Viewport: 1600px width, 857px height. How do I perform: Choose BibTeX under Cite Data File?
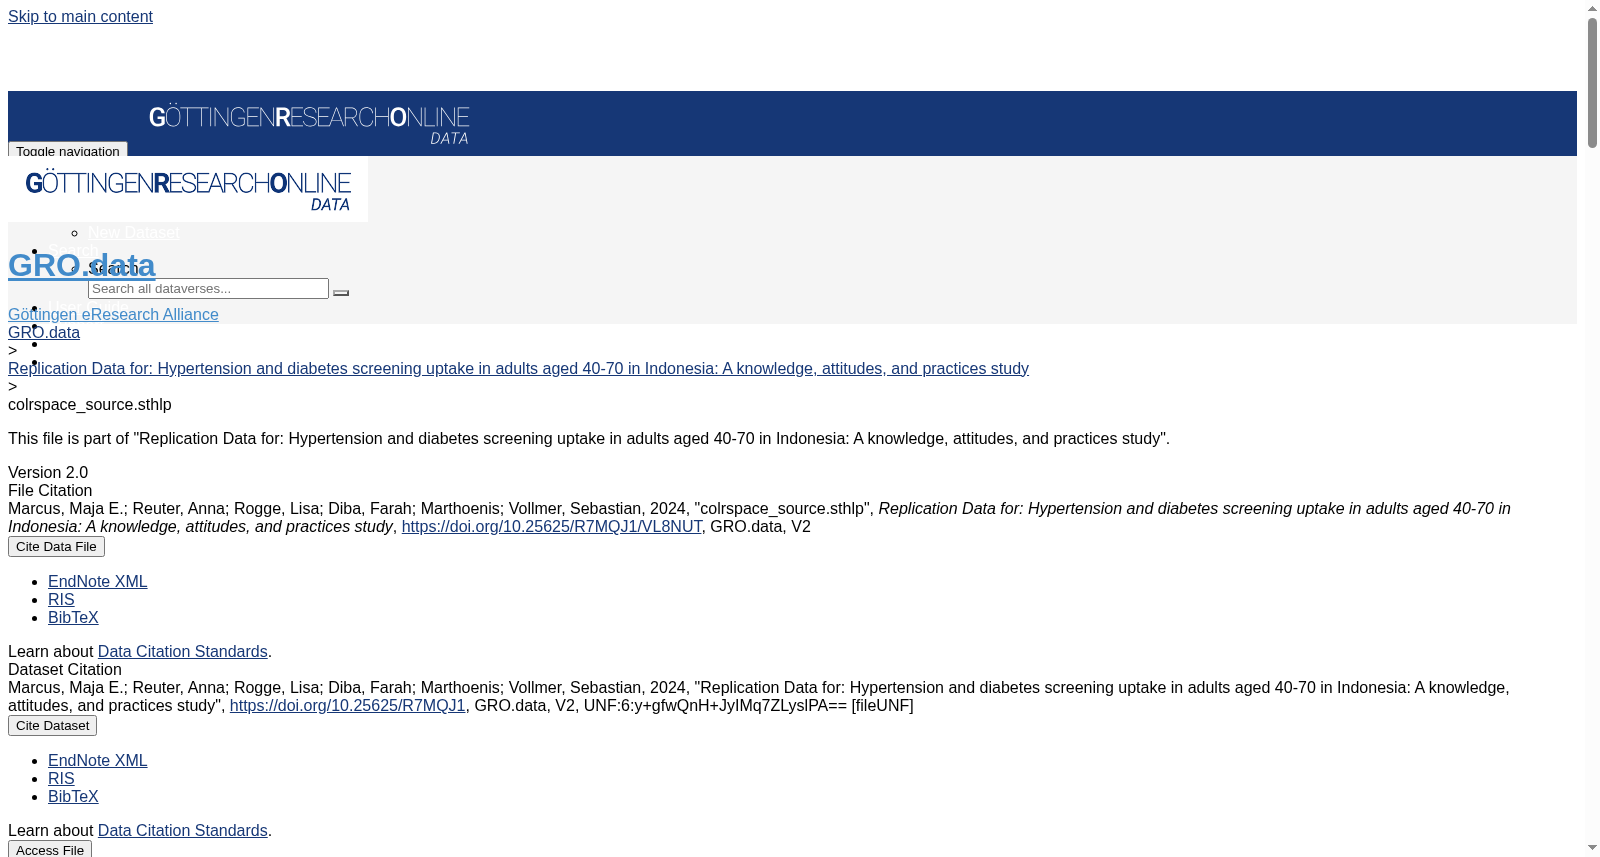click(73, 618)
